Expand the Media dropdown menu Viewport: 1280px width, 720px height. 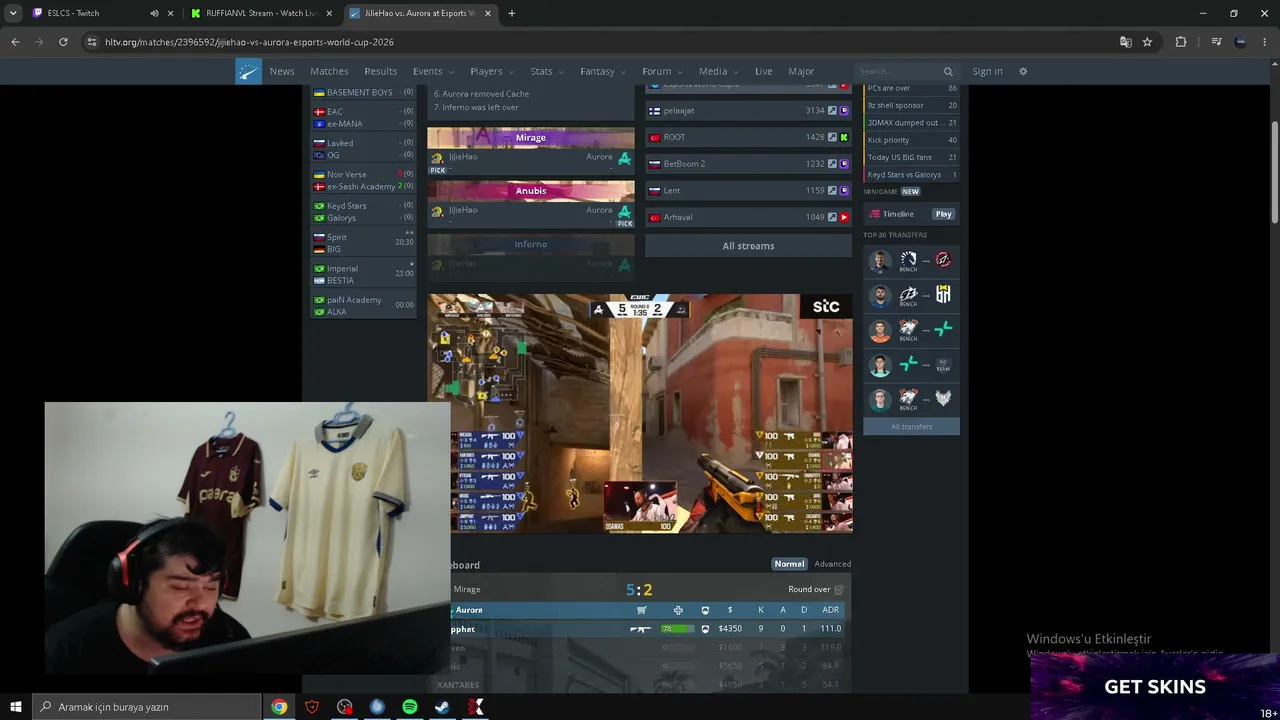pyautogui.click(x=718, y=71)
